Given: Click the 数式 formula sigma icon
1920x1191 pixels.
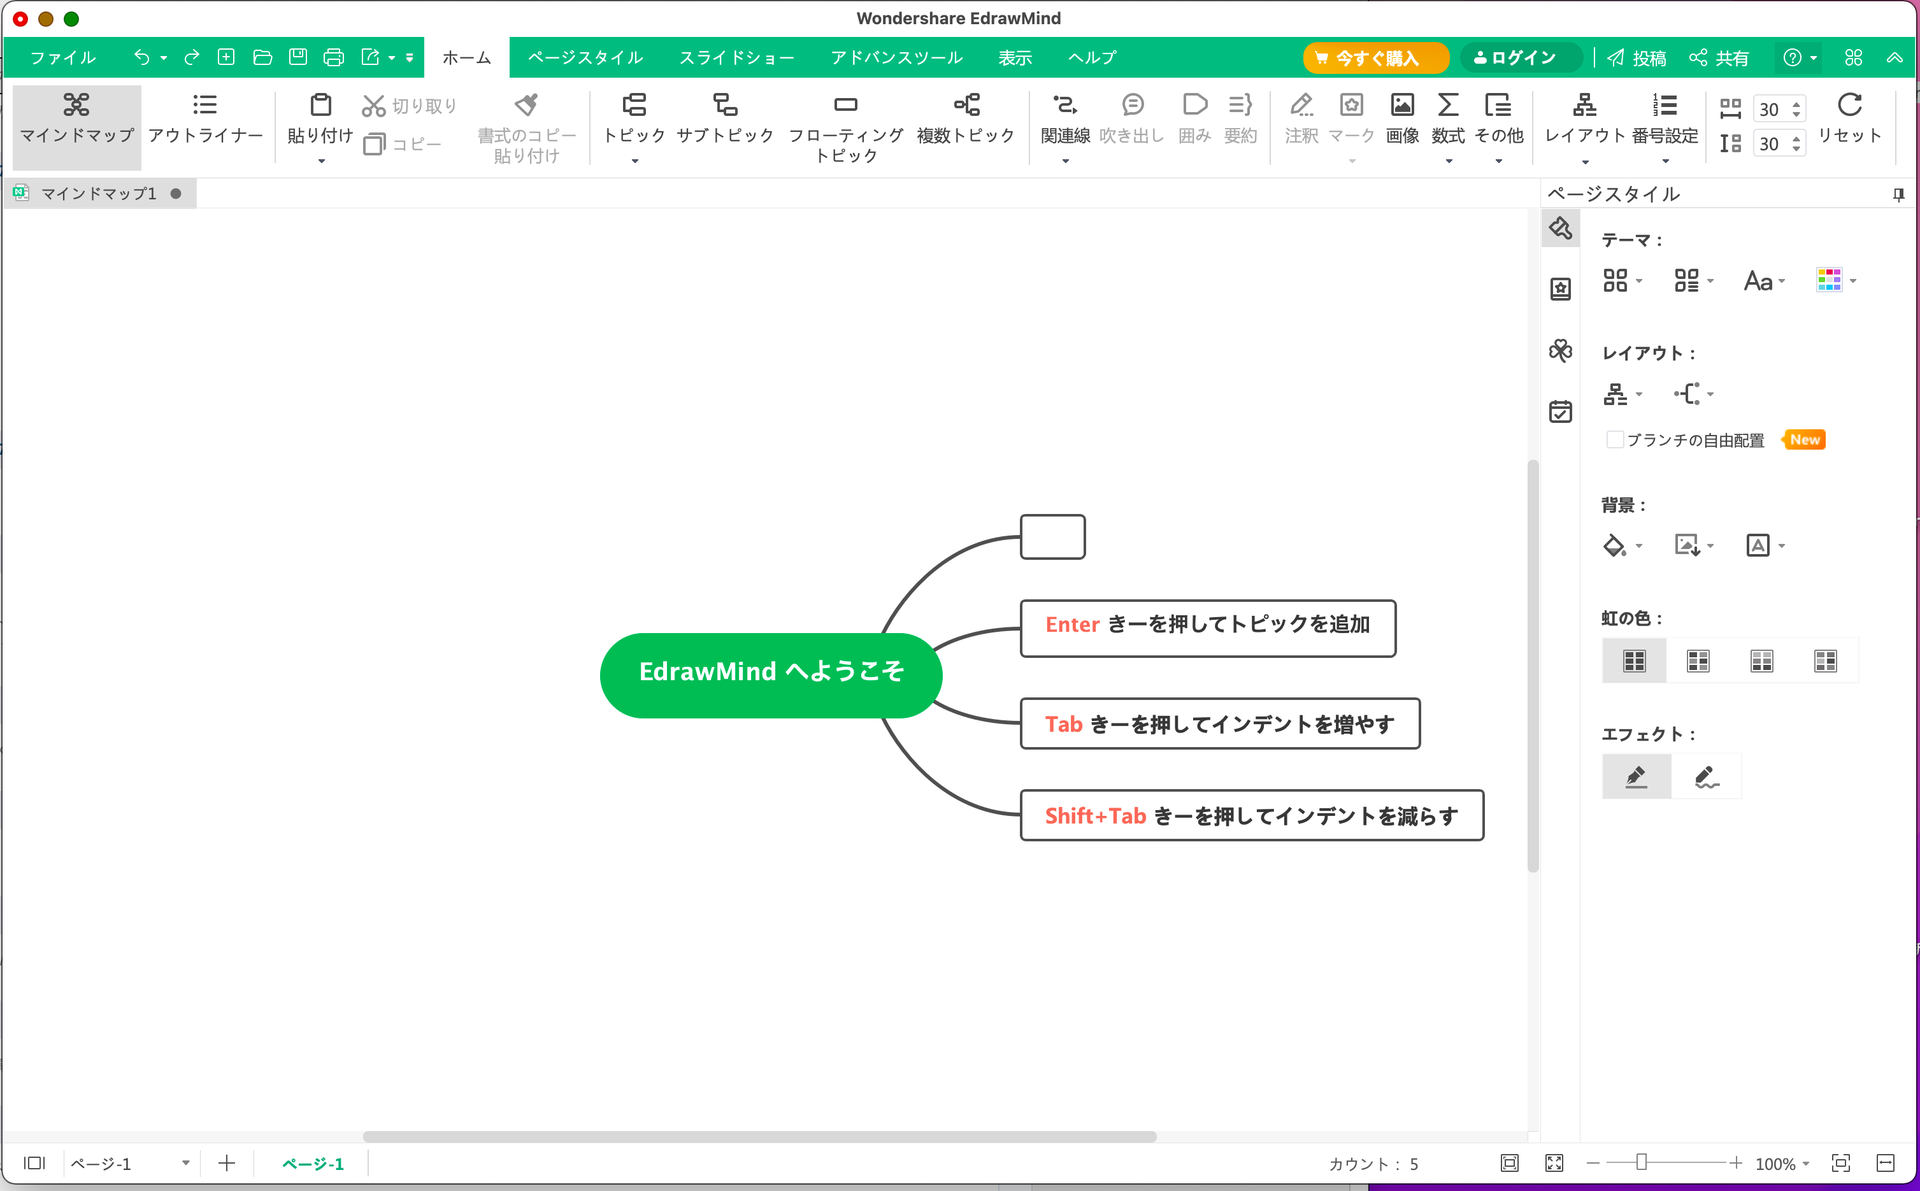Looking at the screenshot, I should pyautogui.click(x=1447, y=105).
